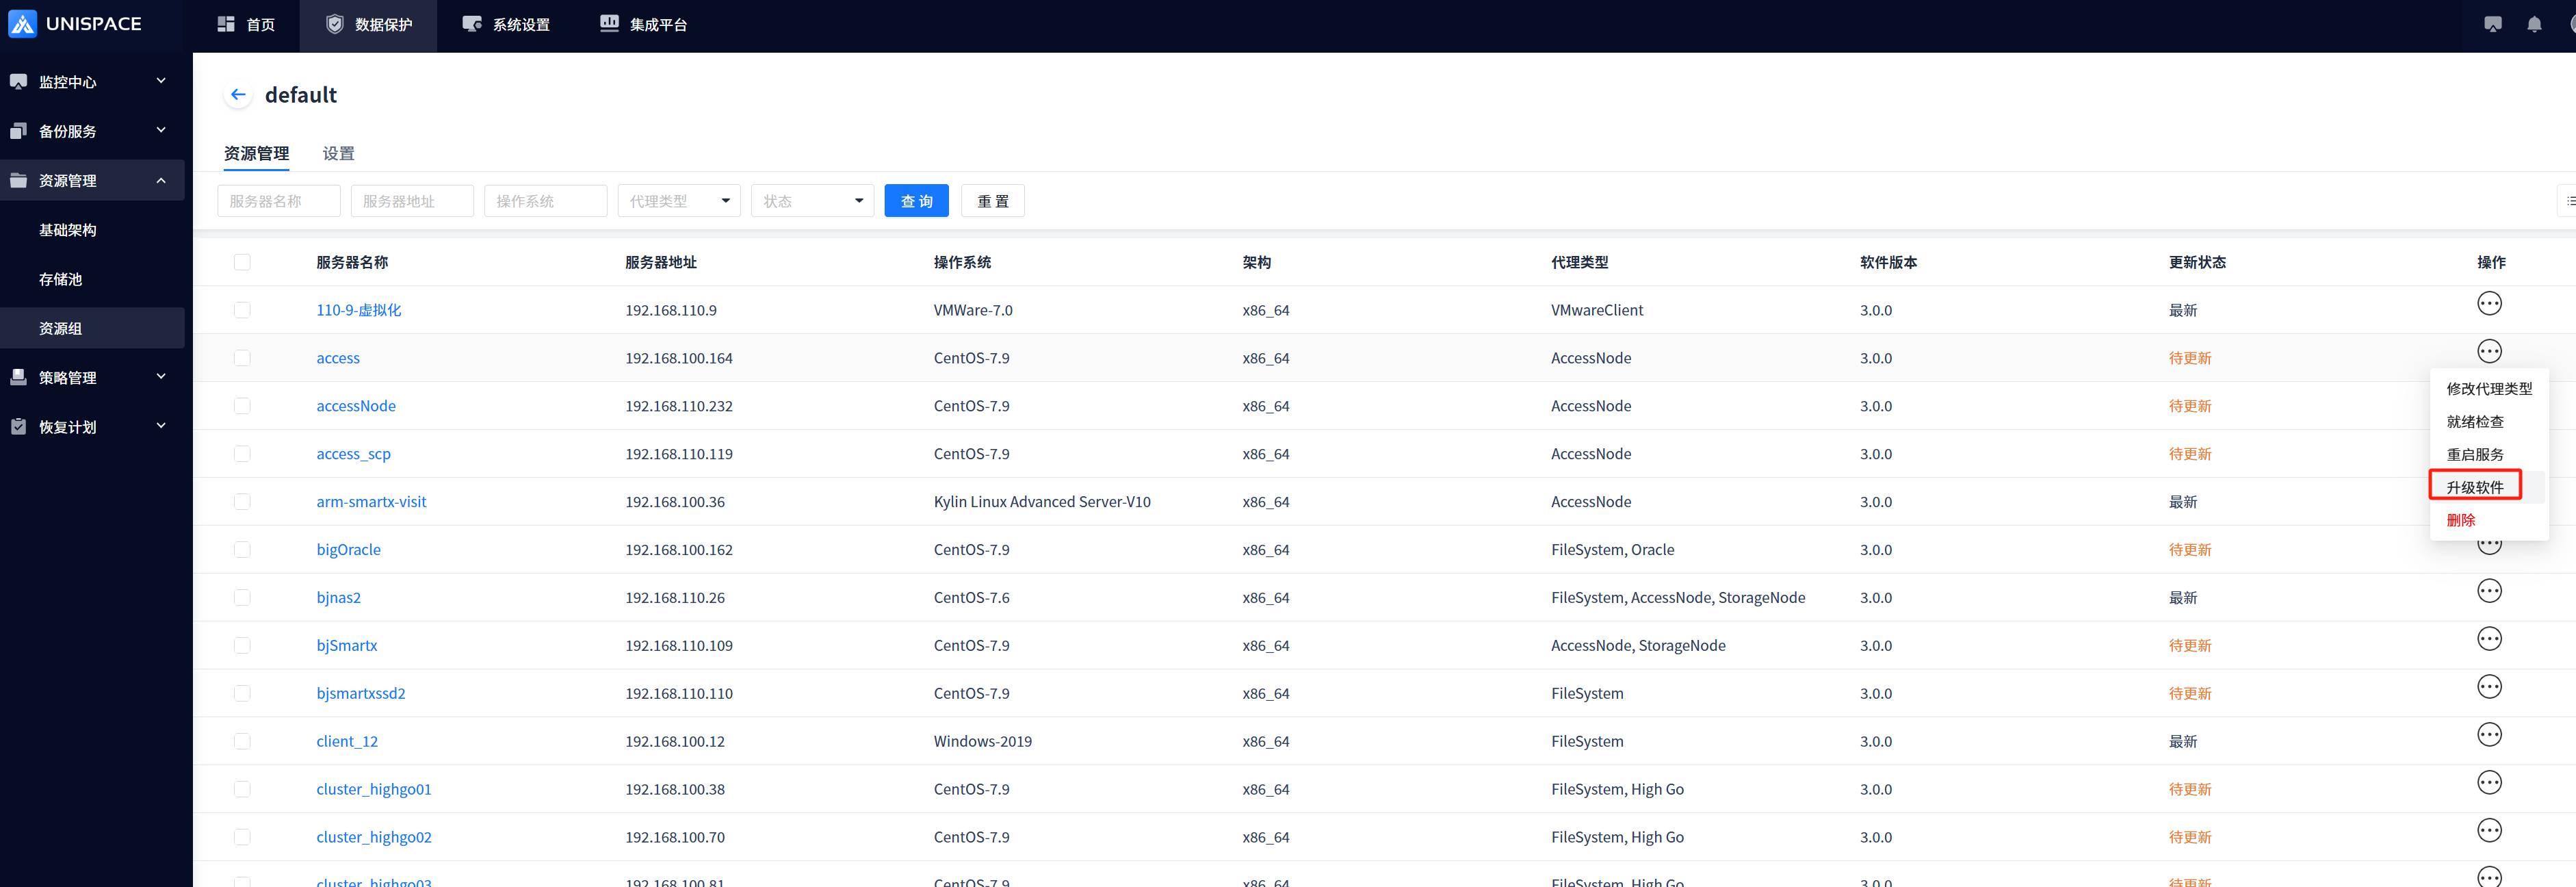Image resolution: width=2576 pixels, height=887 pixels.
Task: Open the arm-smartx-visit server link
Action: pyautogui.click(x=371, y=502)
